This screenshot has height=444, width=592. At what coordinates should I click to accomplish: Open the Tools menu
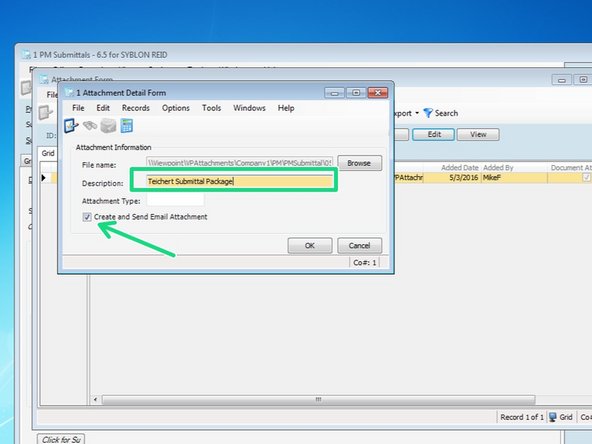pyautogui.click(x=211, y=108)
